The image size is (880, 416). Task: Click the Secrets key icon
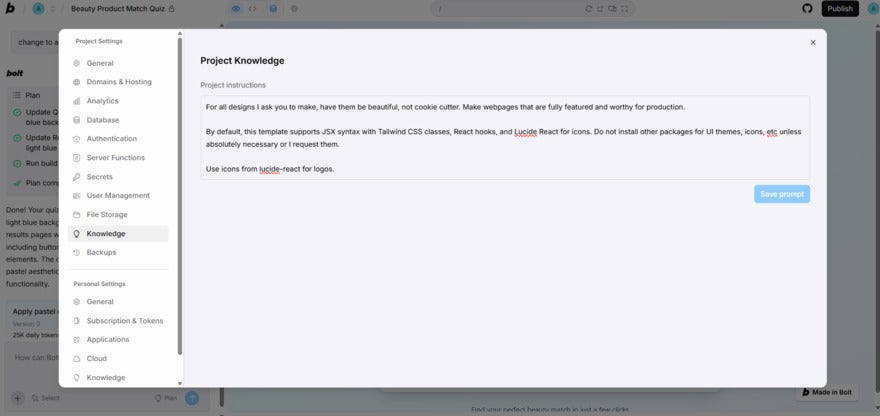pyautogui.click(x=77, y=177)
